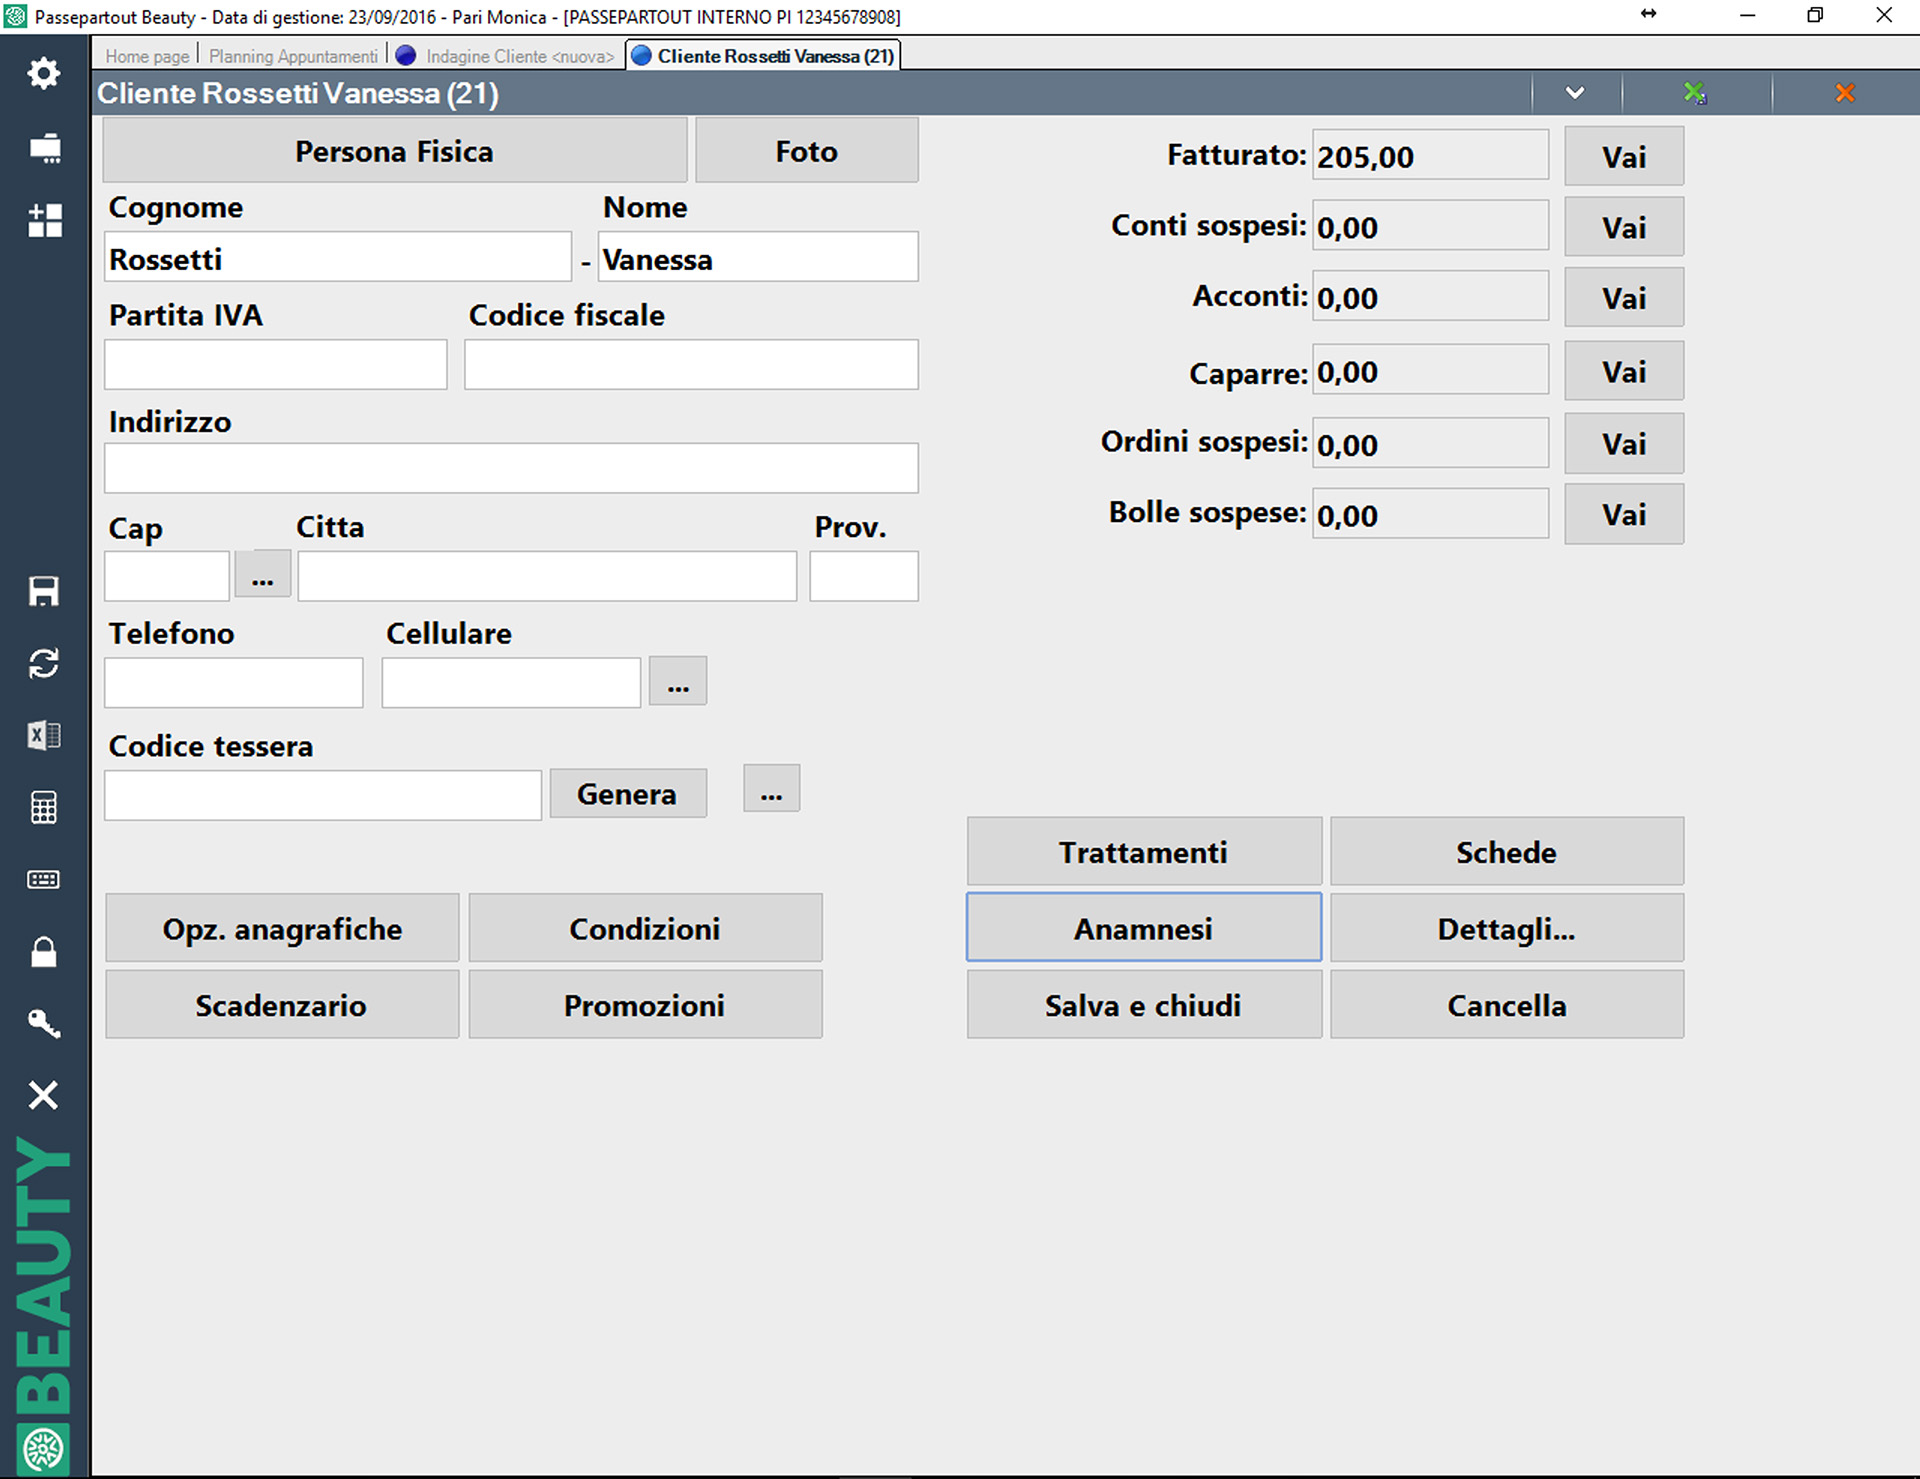Click the keyboard icon in sidebar
The width and height of the screenshot is (1920, 1479).
tap(44, 879)
